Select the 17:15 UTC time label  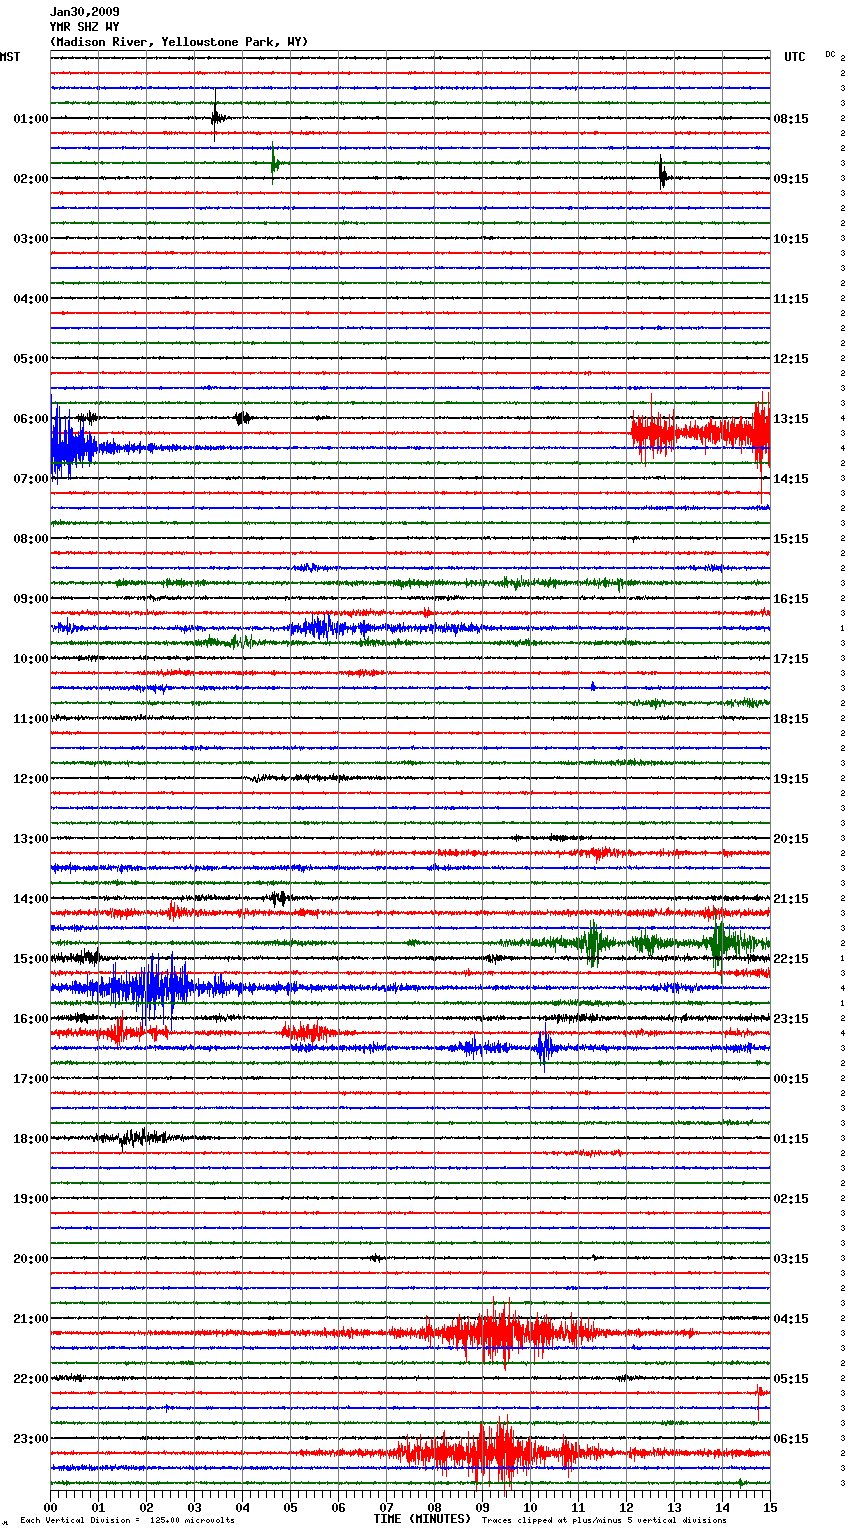(791, 659)
